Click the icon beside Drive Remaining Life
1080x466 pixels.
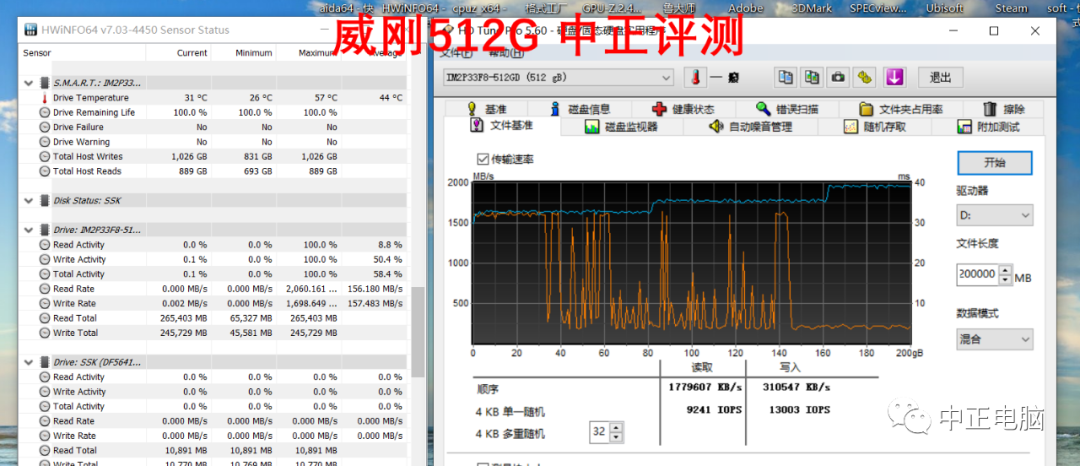click(x=45, y=112)
